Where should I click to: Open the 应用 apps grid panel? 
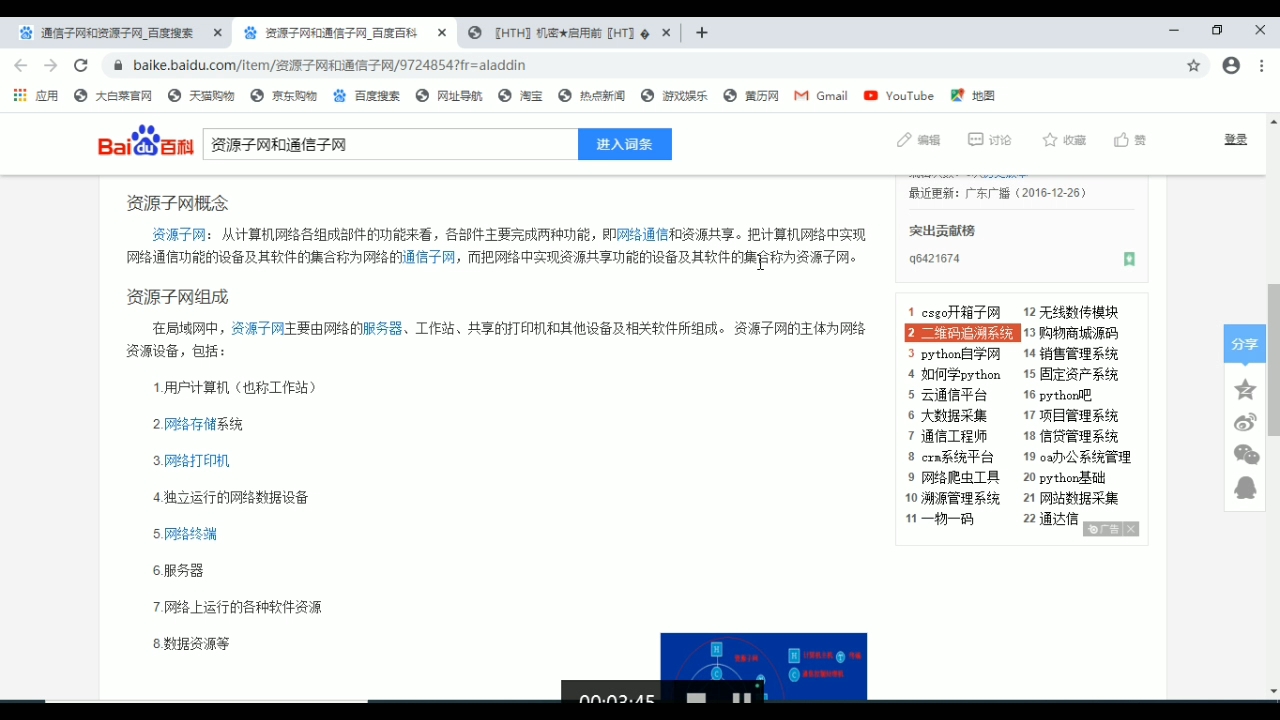(19, 95)
